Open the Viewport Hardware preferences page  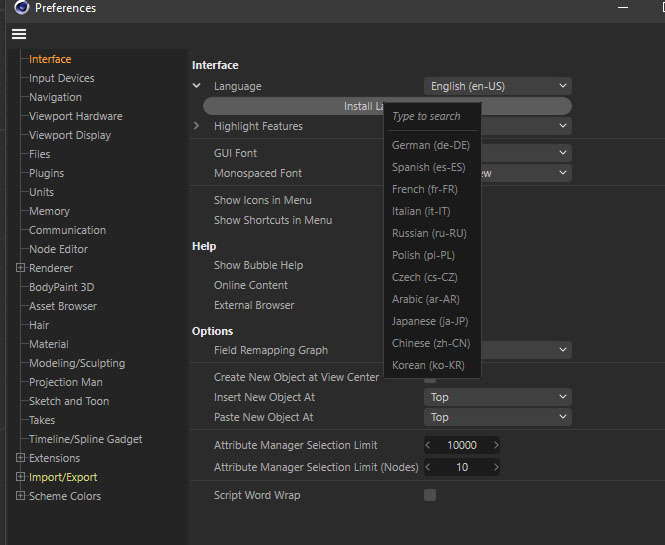76,116
